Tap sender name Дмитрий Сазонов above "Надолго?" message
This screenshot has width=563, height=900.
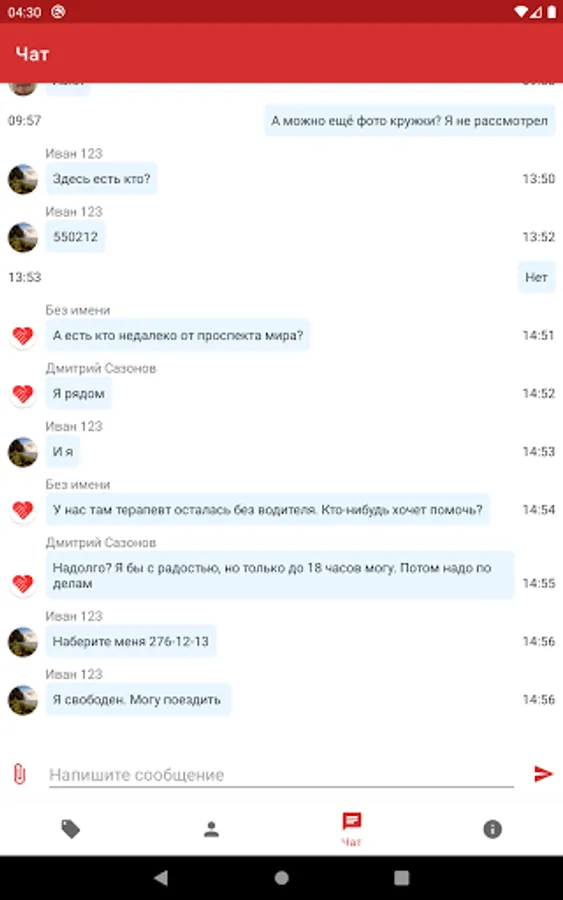pos(101,542)
